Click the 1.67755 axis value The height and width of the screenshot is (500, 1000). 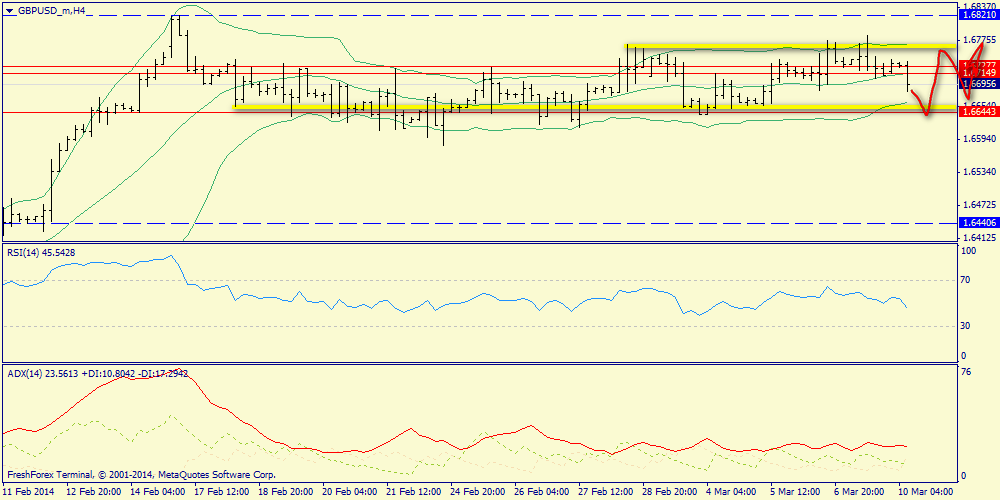tap(980, 39)
